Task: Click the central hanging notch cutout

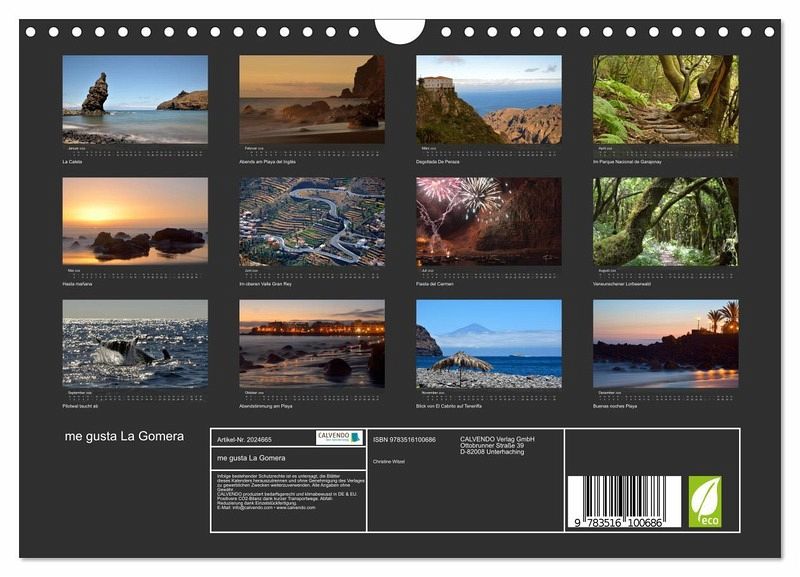Action: pos(400,31)
